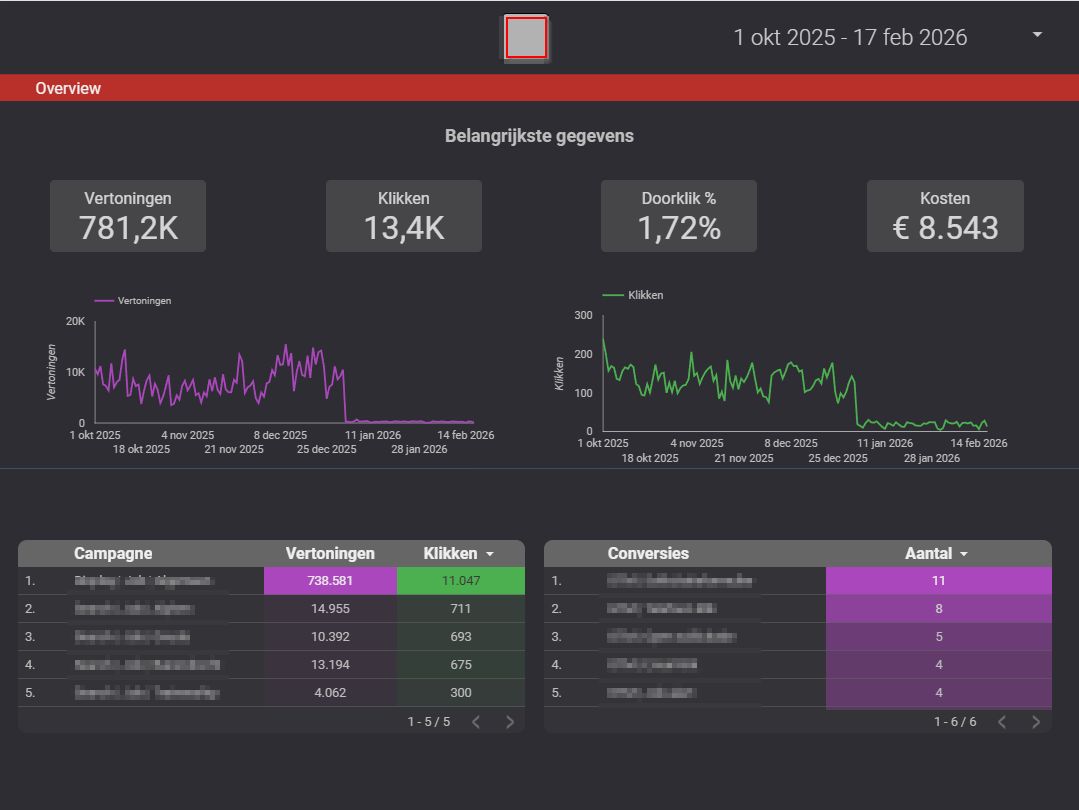The image size is (1079, 810).
Task: Select the purple 738.581 impressions cell
Action: [330, 580]
